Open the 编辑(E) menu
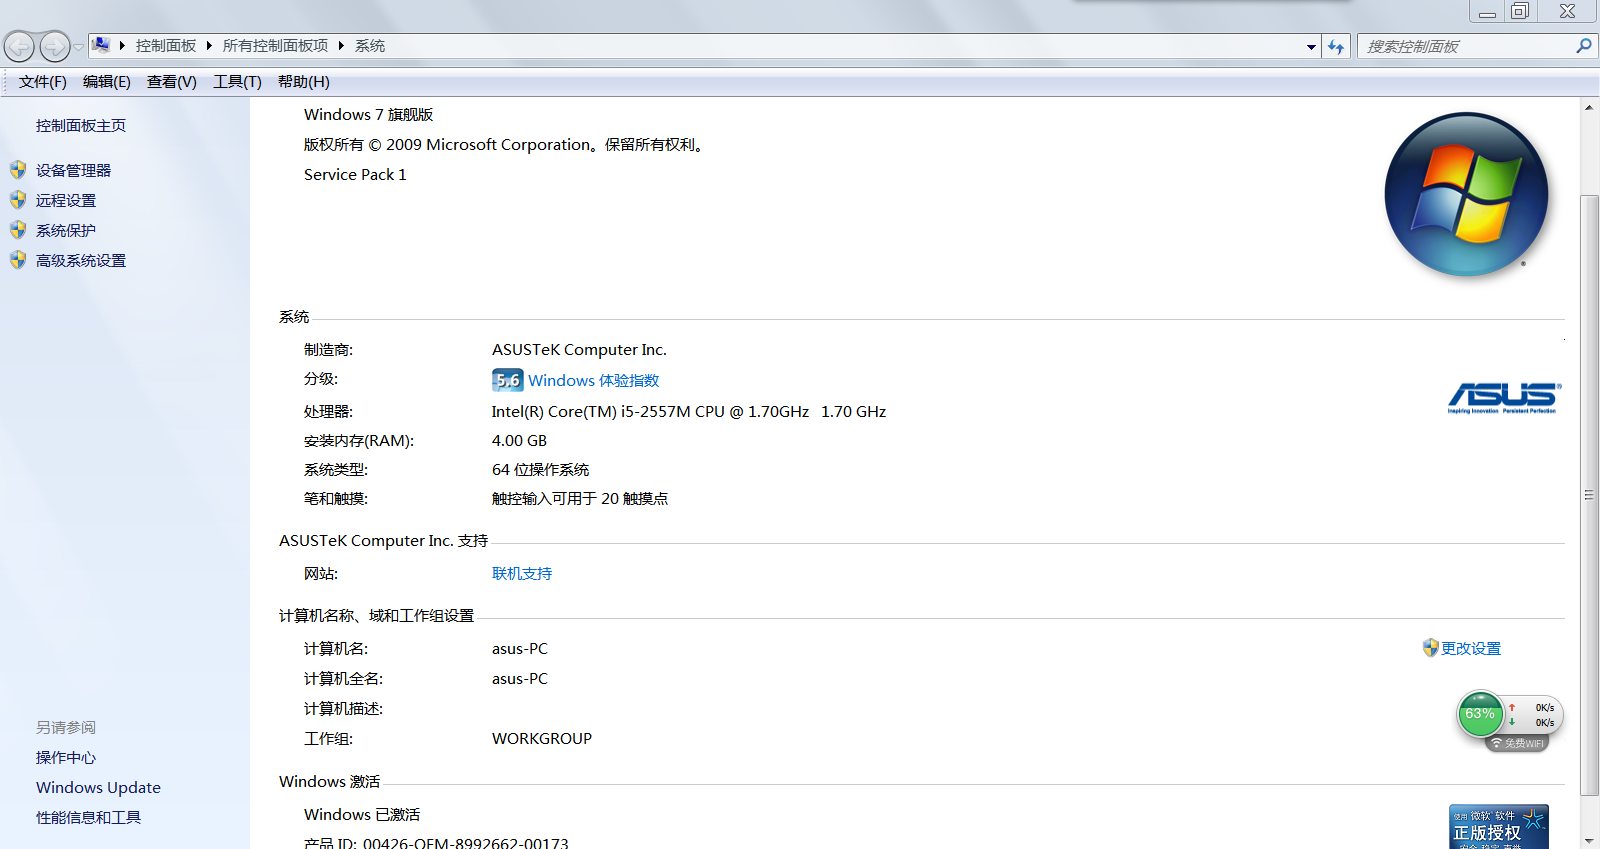This screenshot has width=1600, height=849. [107, 82]
